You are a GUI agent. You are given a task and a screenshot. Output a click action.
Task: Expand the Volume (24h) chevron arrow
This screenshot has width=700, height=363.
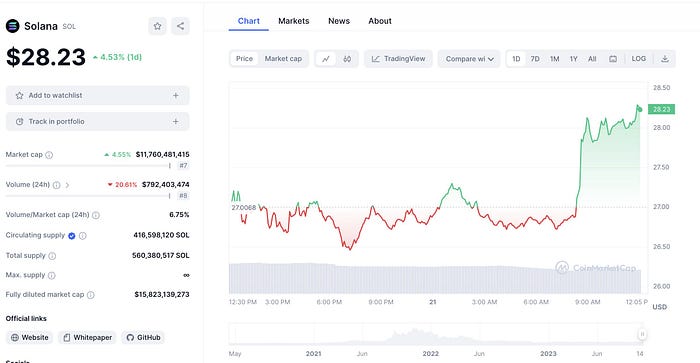67,185
